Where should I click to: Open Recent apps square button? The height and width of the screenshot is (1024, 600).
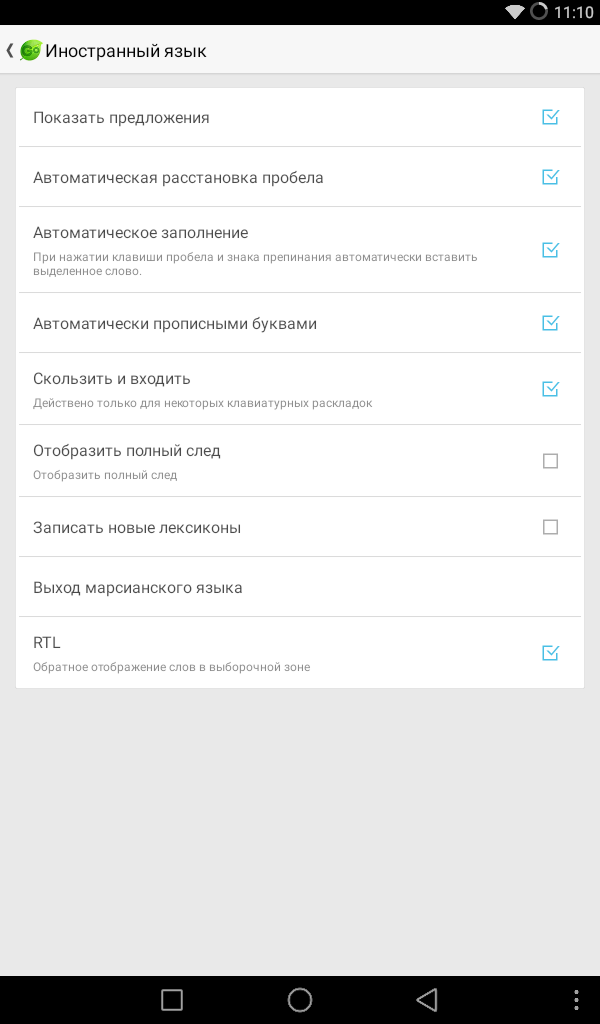coord(172,999)
